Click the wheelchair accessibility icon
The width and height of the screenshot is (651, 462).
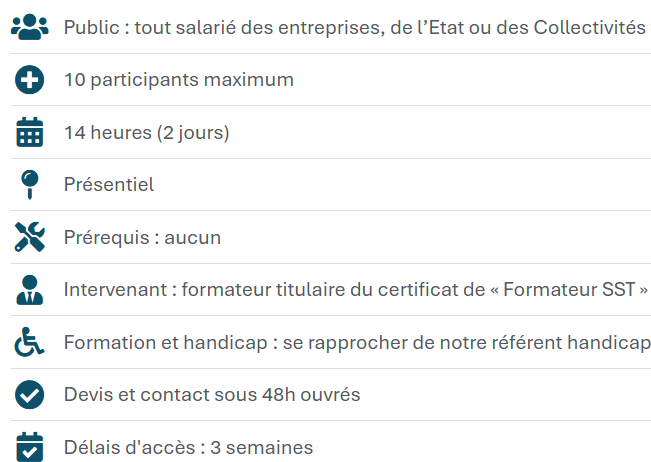[30, 342]
